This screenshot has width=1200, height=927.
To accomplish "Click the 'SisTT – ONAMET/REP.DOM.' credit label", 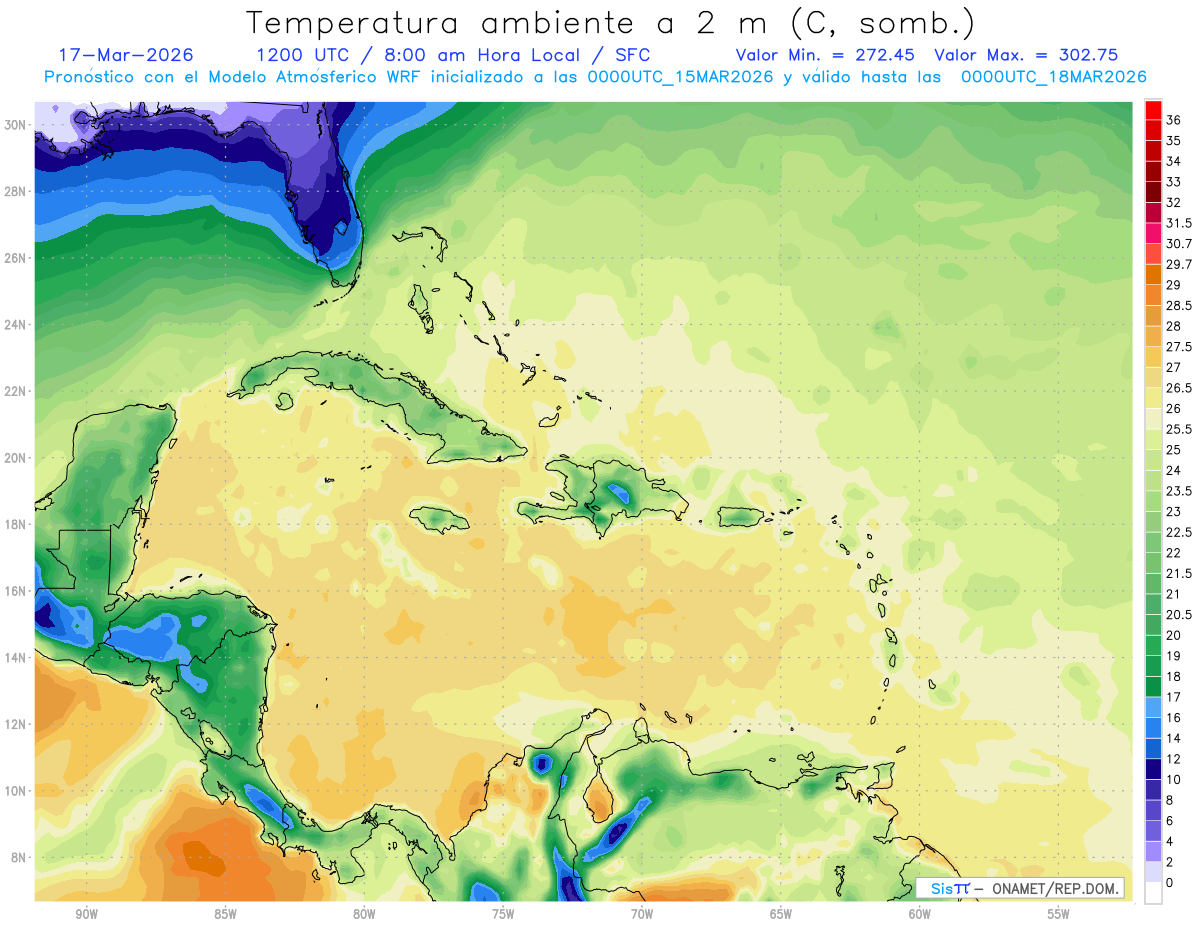I will pyautogui.click(x=1024, y=888).
